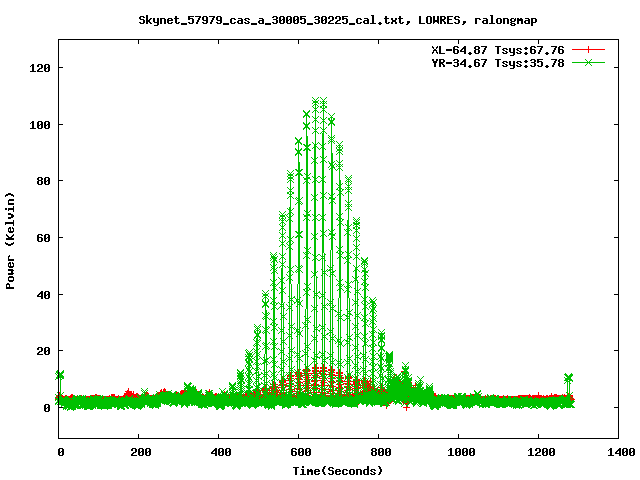Click the y-axis tick label 100
640x480 pixels.
(x=40, y=125)
